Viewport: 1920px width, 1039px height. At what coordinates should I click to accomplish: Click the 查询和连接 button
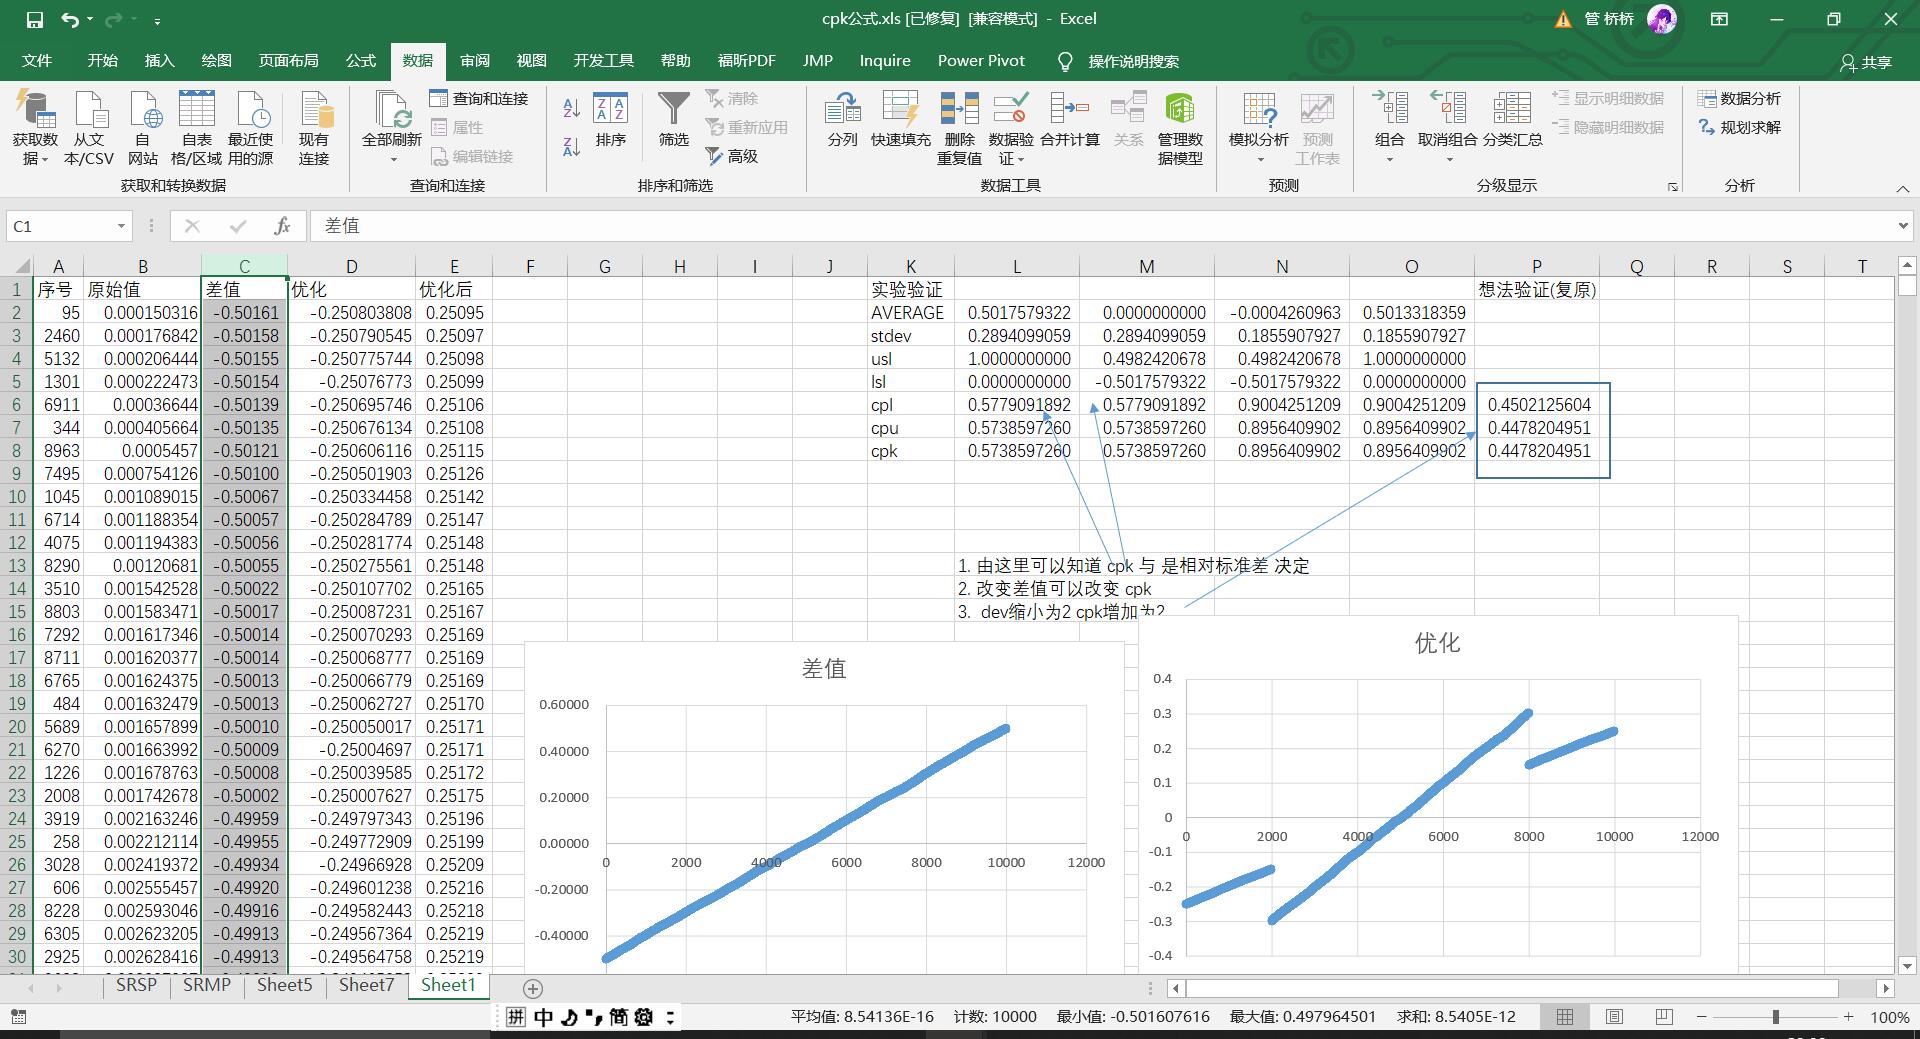coord(479,98)
